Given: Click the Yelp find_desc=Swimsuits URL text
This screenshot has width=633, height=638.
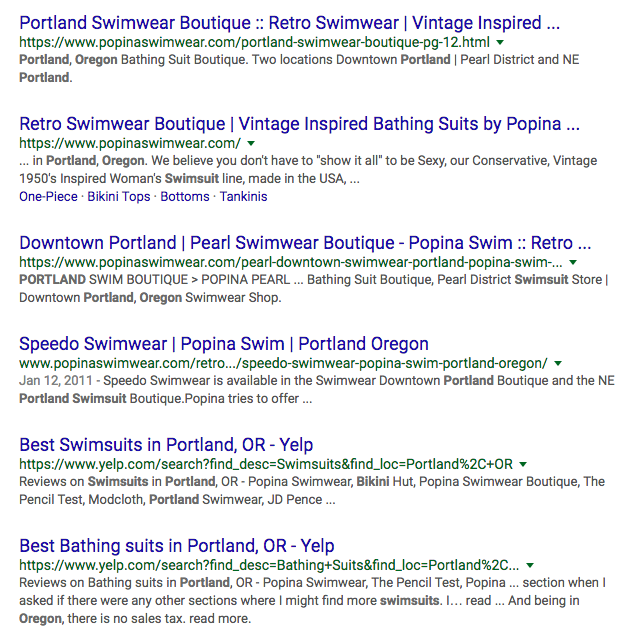Looking at the screenshot, I should 266,464.
